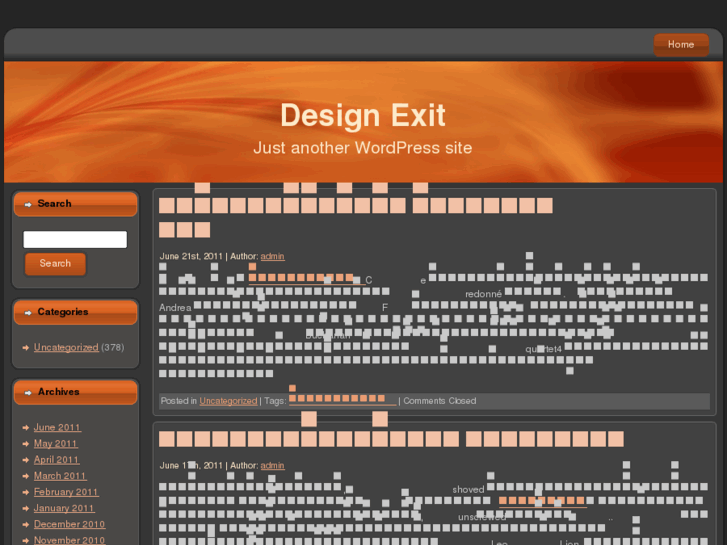Open the Uncategorized category in sidebar
The image size is (727, 545).
66,347
